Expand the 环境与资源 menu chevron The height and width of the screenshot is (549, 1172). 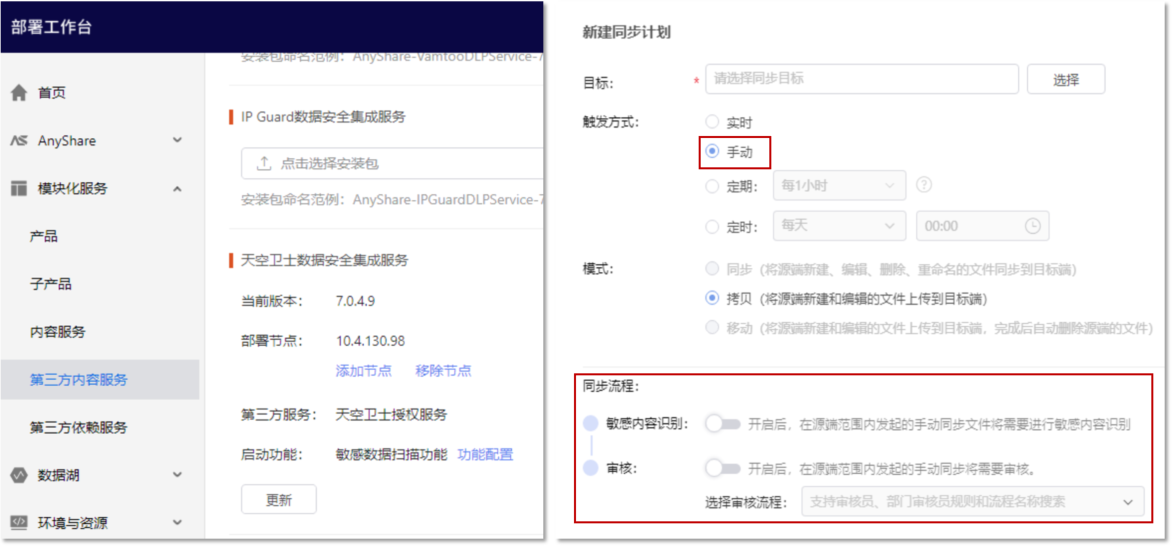(x=177, y=522)
